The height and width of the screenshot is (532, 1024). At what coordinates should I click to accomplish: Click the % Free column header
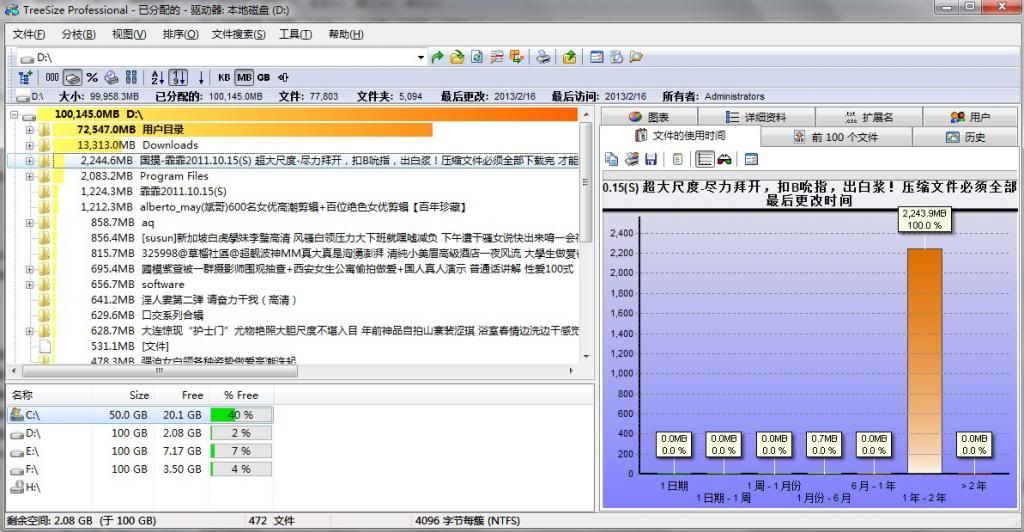point(240,395)
